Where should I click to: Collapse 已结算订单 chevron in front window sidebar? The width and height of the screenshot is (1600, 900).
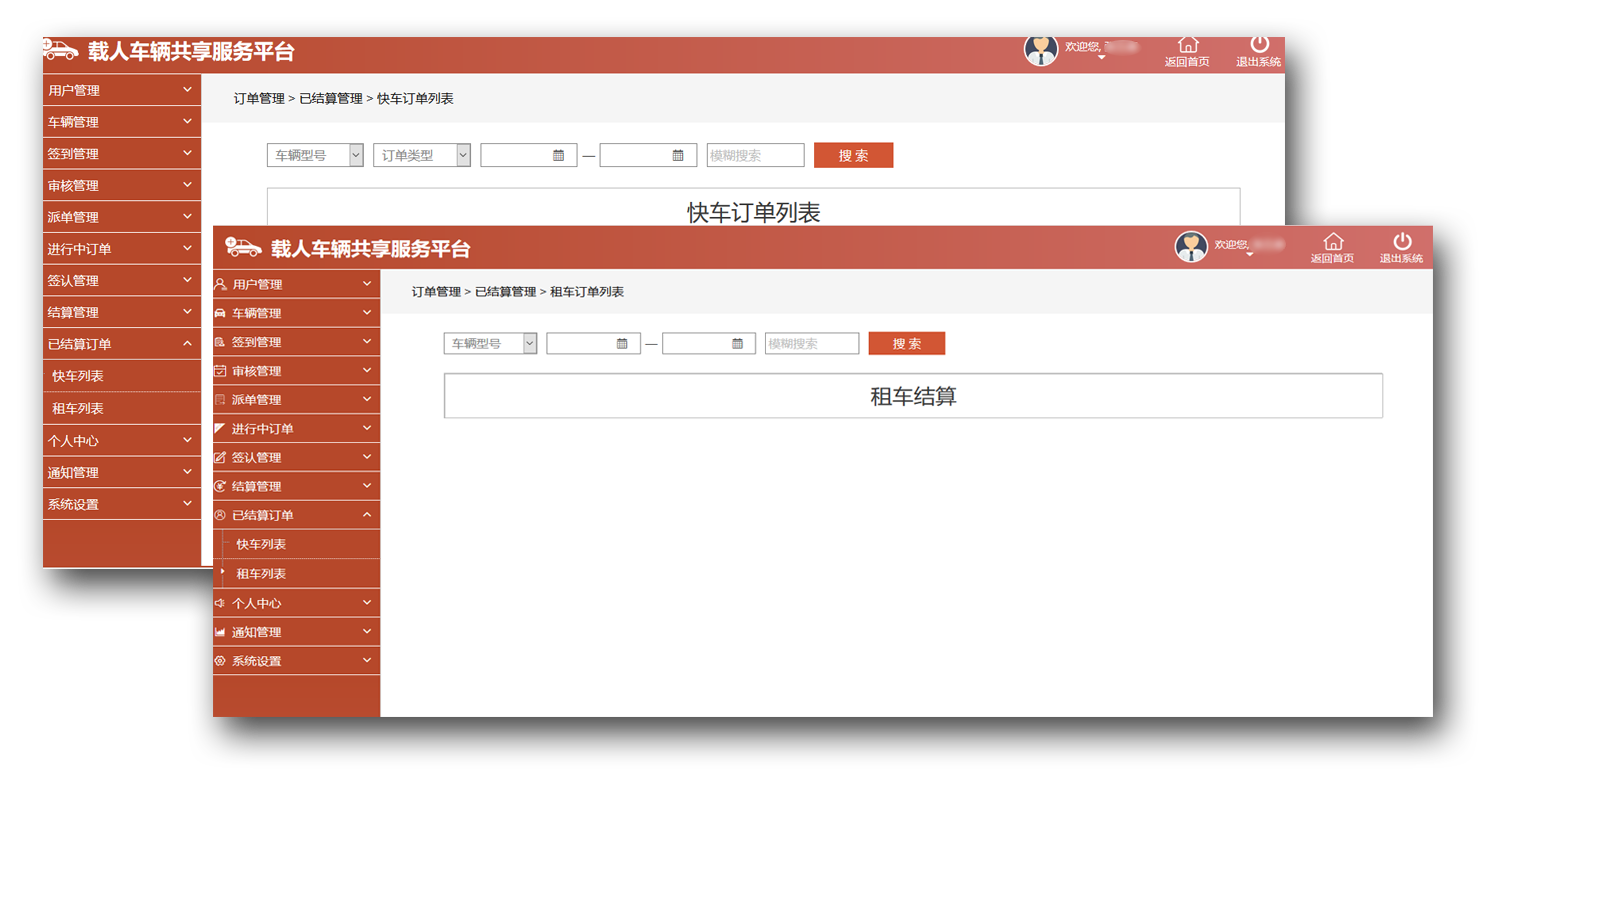point(367,515)
